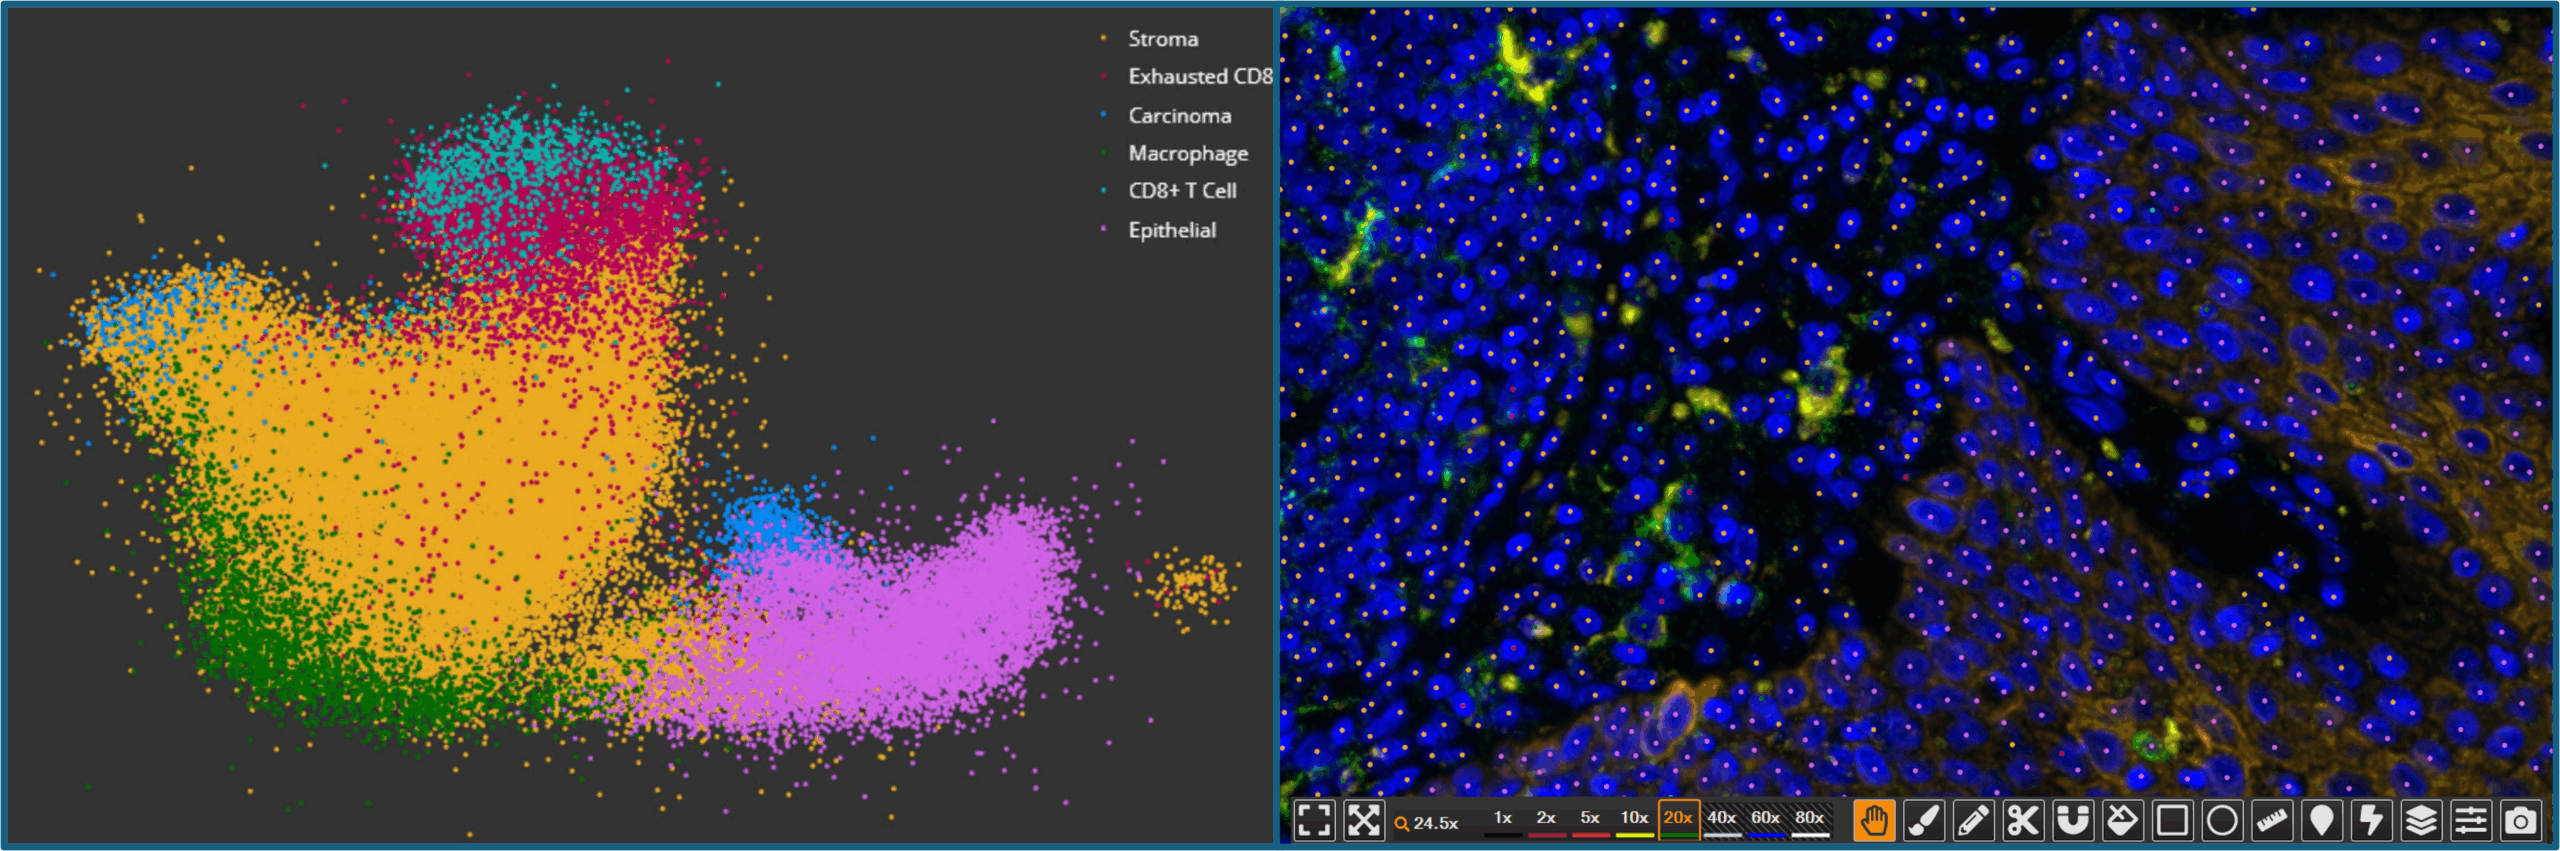Select the circle annotation tool
Screen dimensions: 2560x851
[2222, 821]
